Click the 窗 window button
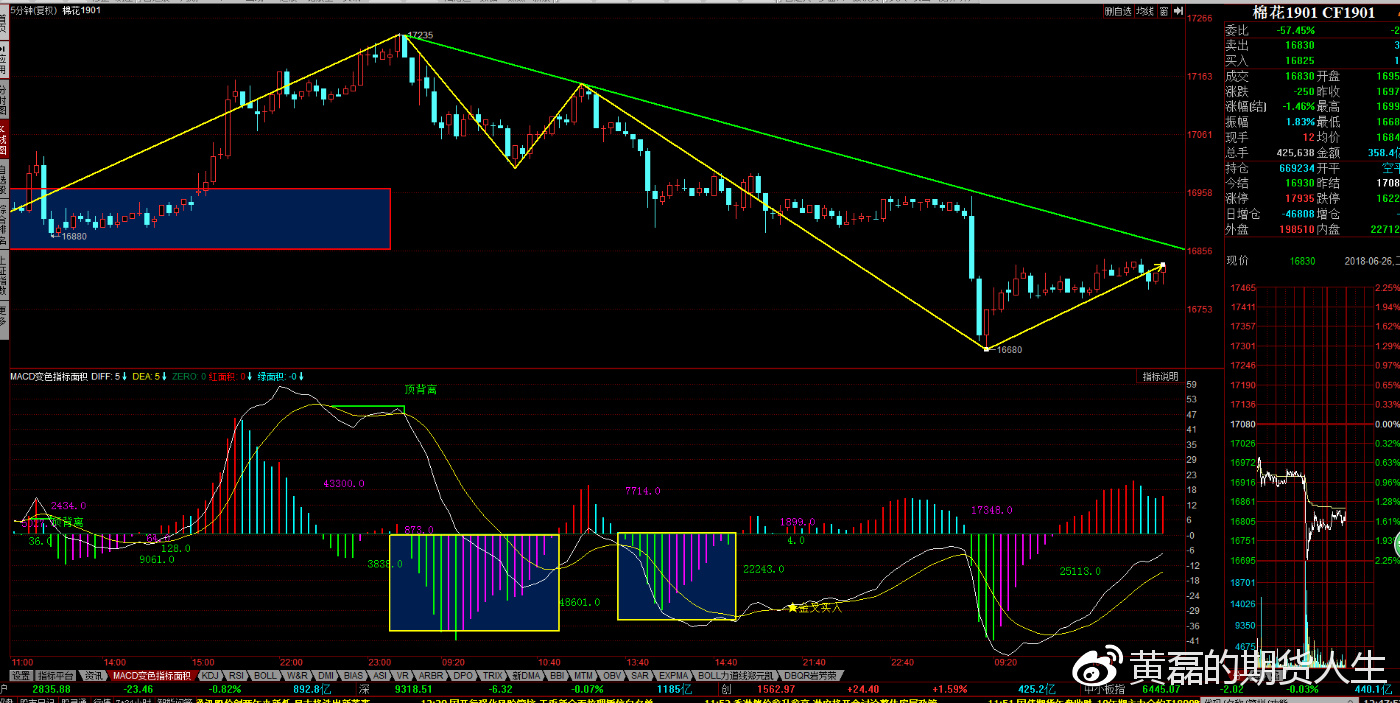1400x703 pixels. pos(1163,11)
